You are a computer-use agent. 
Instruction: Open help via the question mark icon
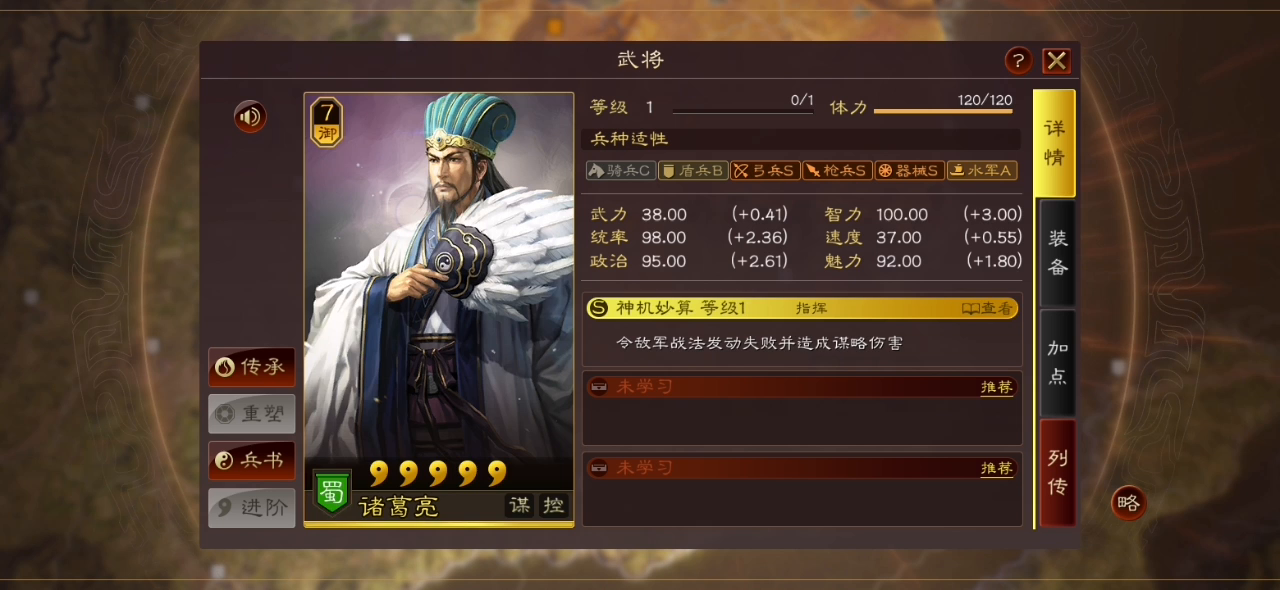pyautogui.click(x=1018, y=61)
